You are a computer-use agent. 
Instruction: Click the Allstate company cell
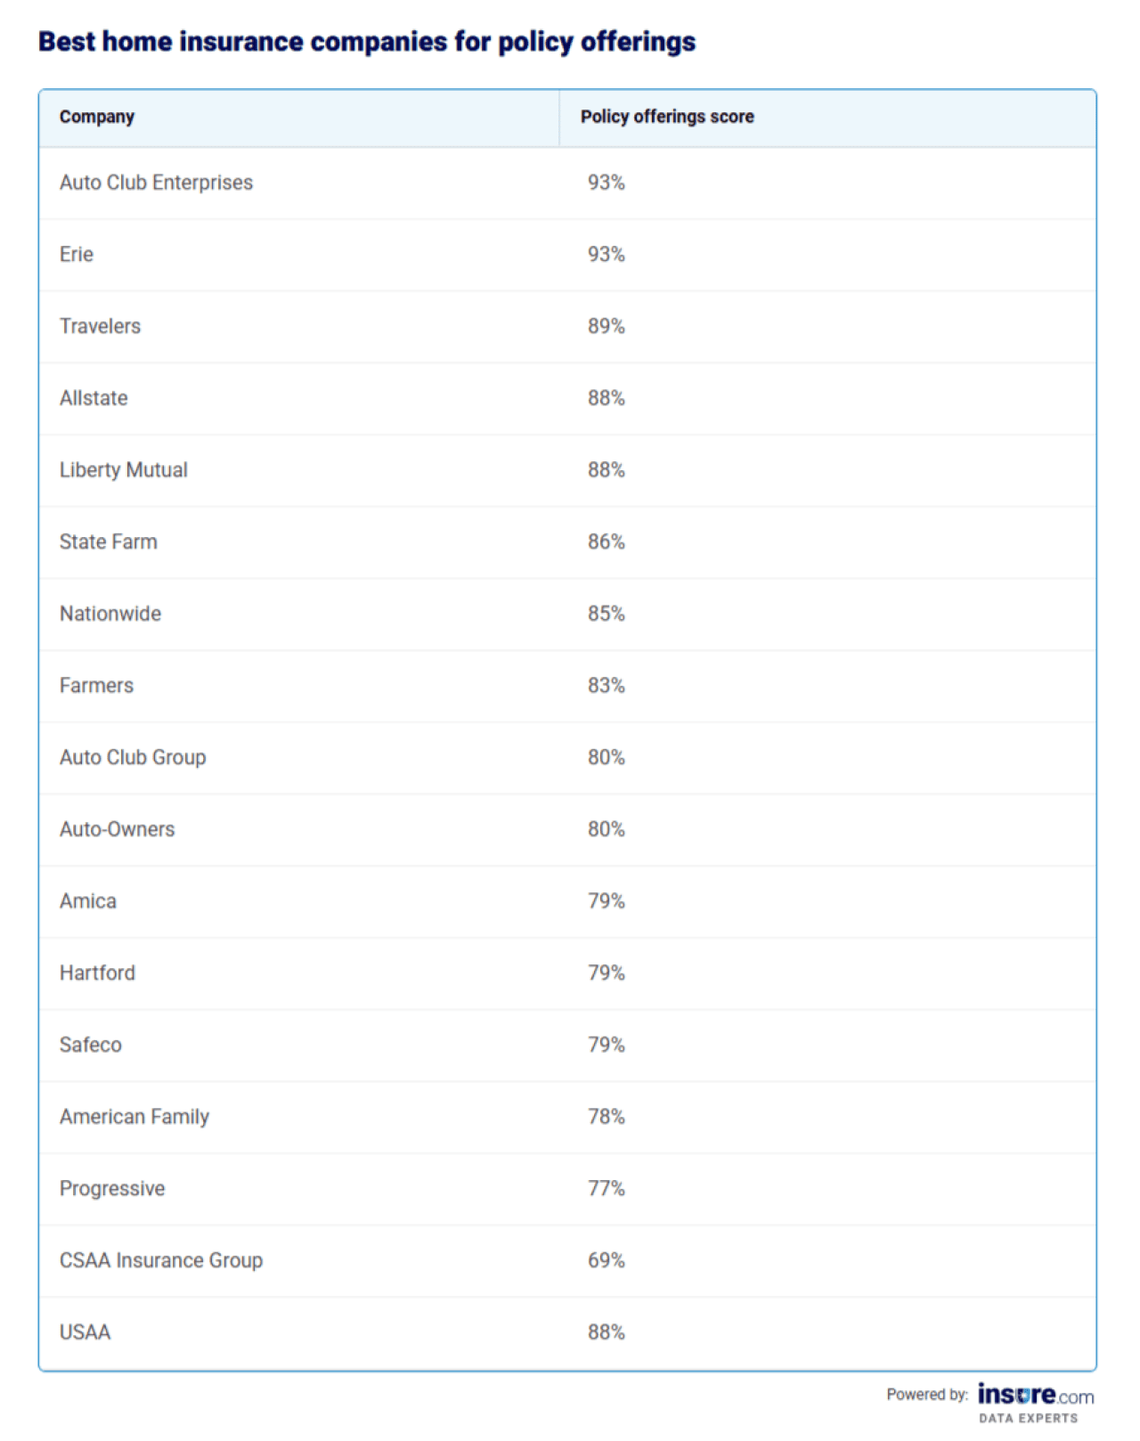tap(94, 399)
